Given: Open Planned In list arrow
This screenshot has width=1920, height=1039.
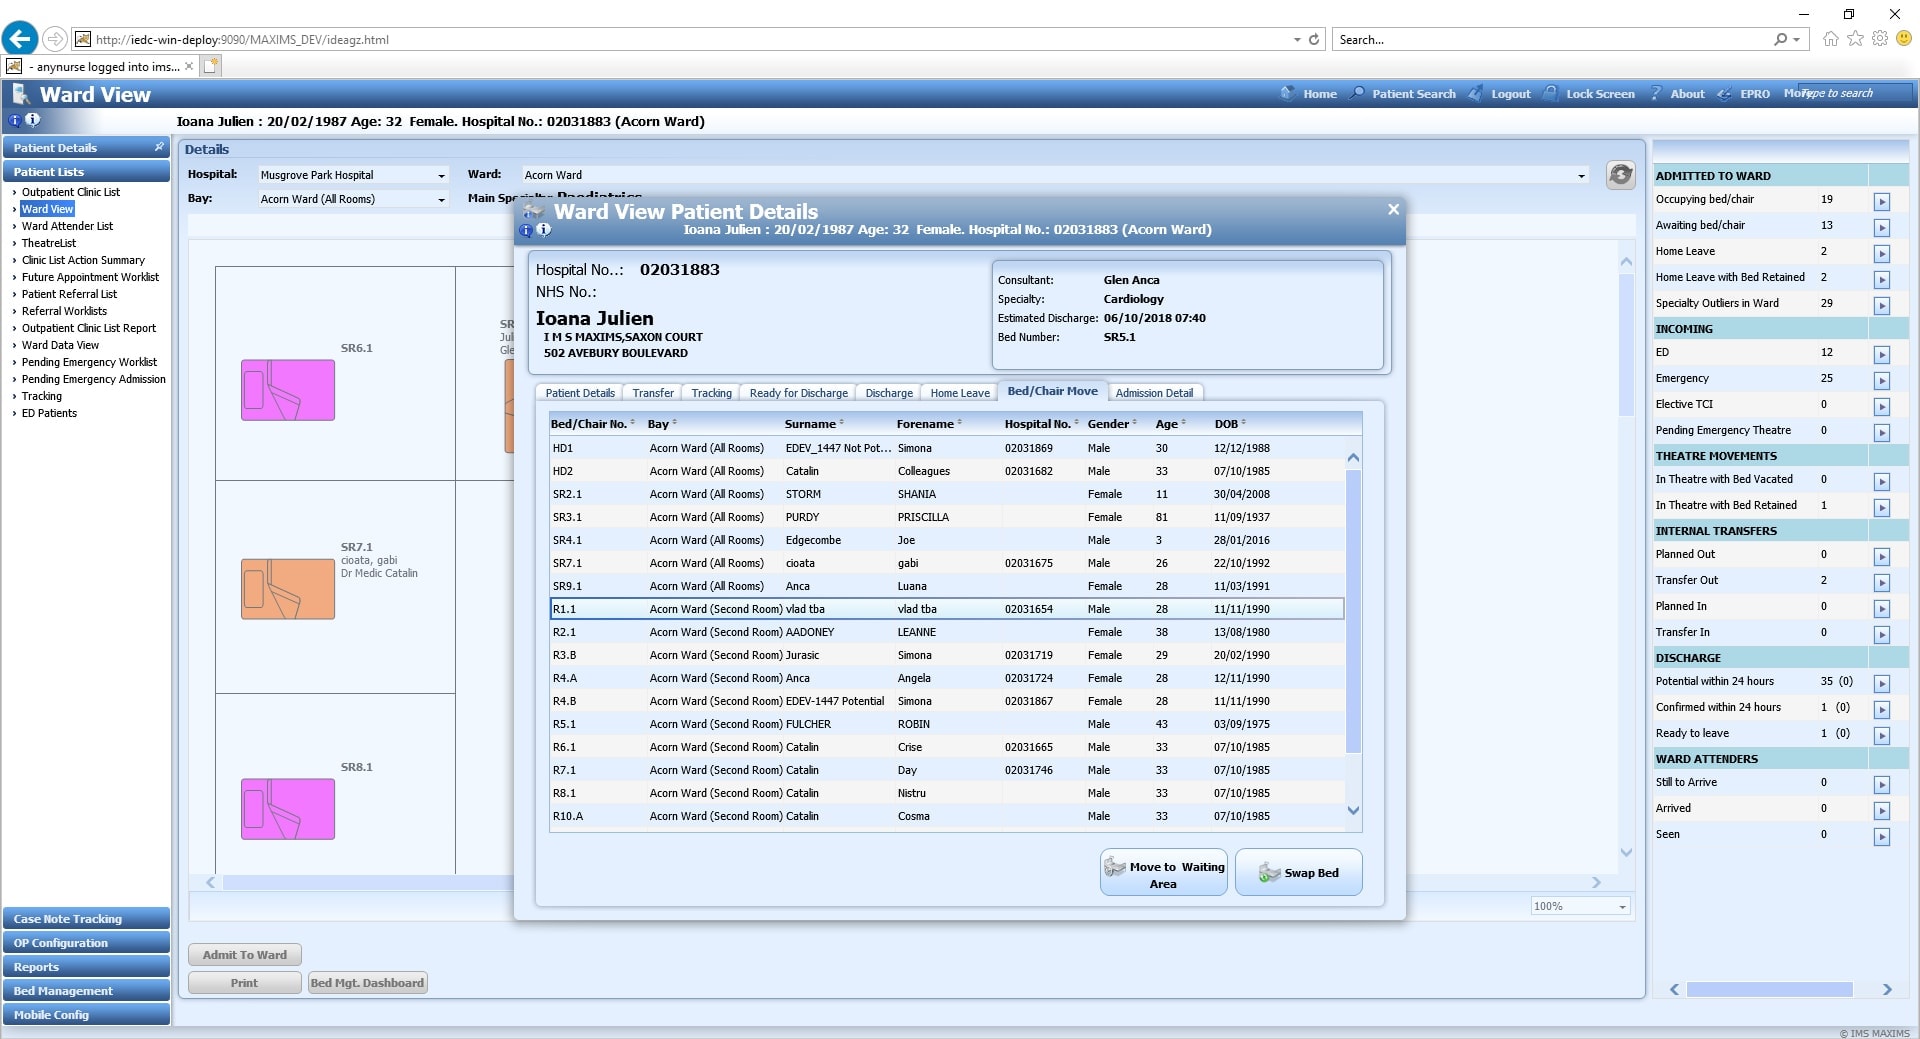Looking at the screenshot, I should click(x=1881, y=609).
